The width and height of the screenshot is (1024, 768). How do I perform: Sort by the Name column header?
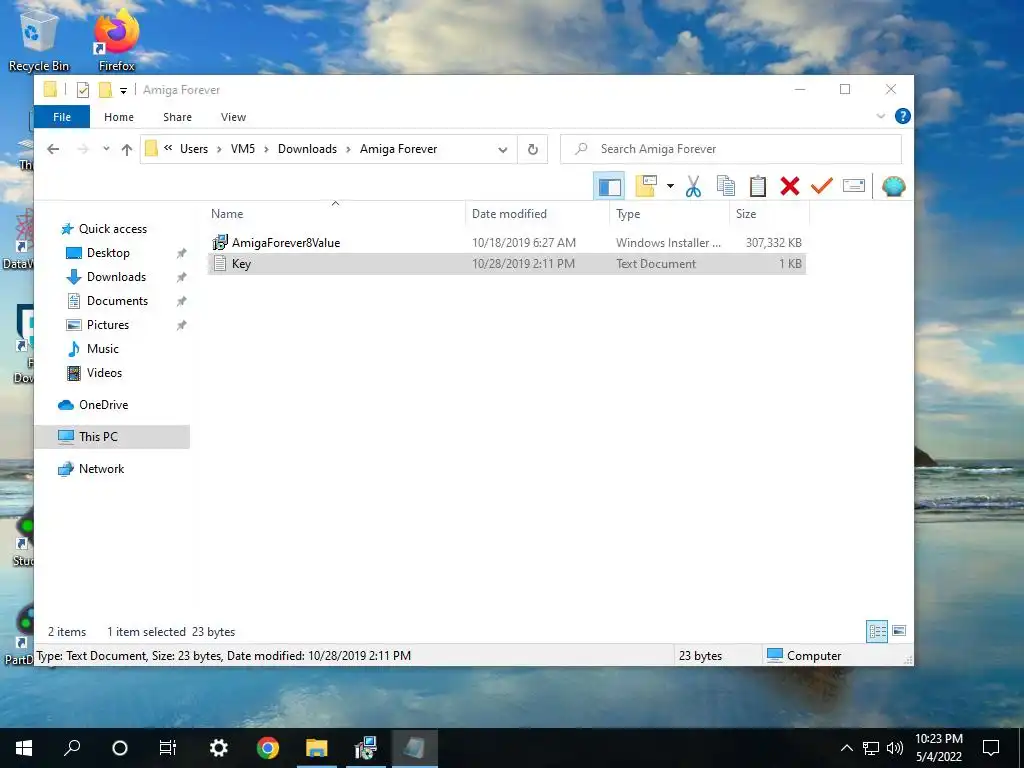tap(335, 214)
